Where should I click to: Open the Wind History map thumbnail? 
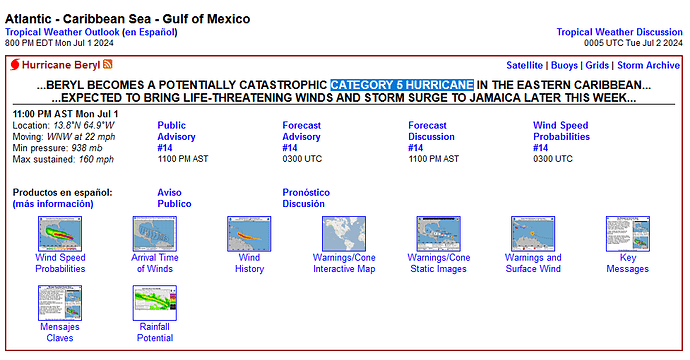pos(249,234)
